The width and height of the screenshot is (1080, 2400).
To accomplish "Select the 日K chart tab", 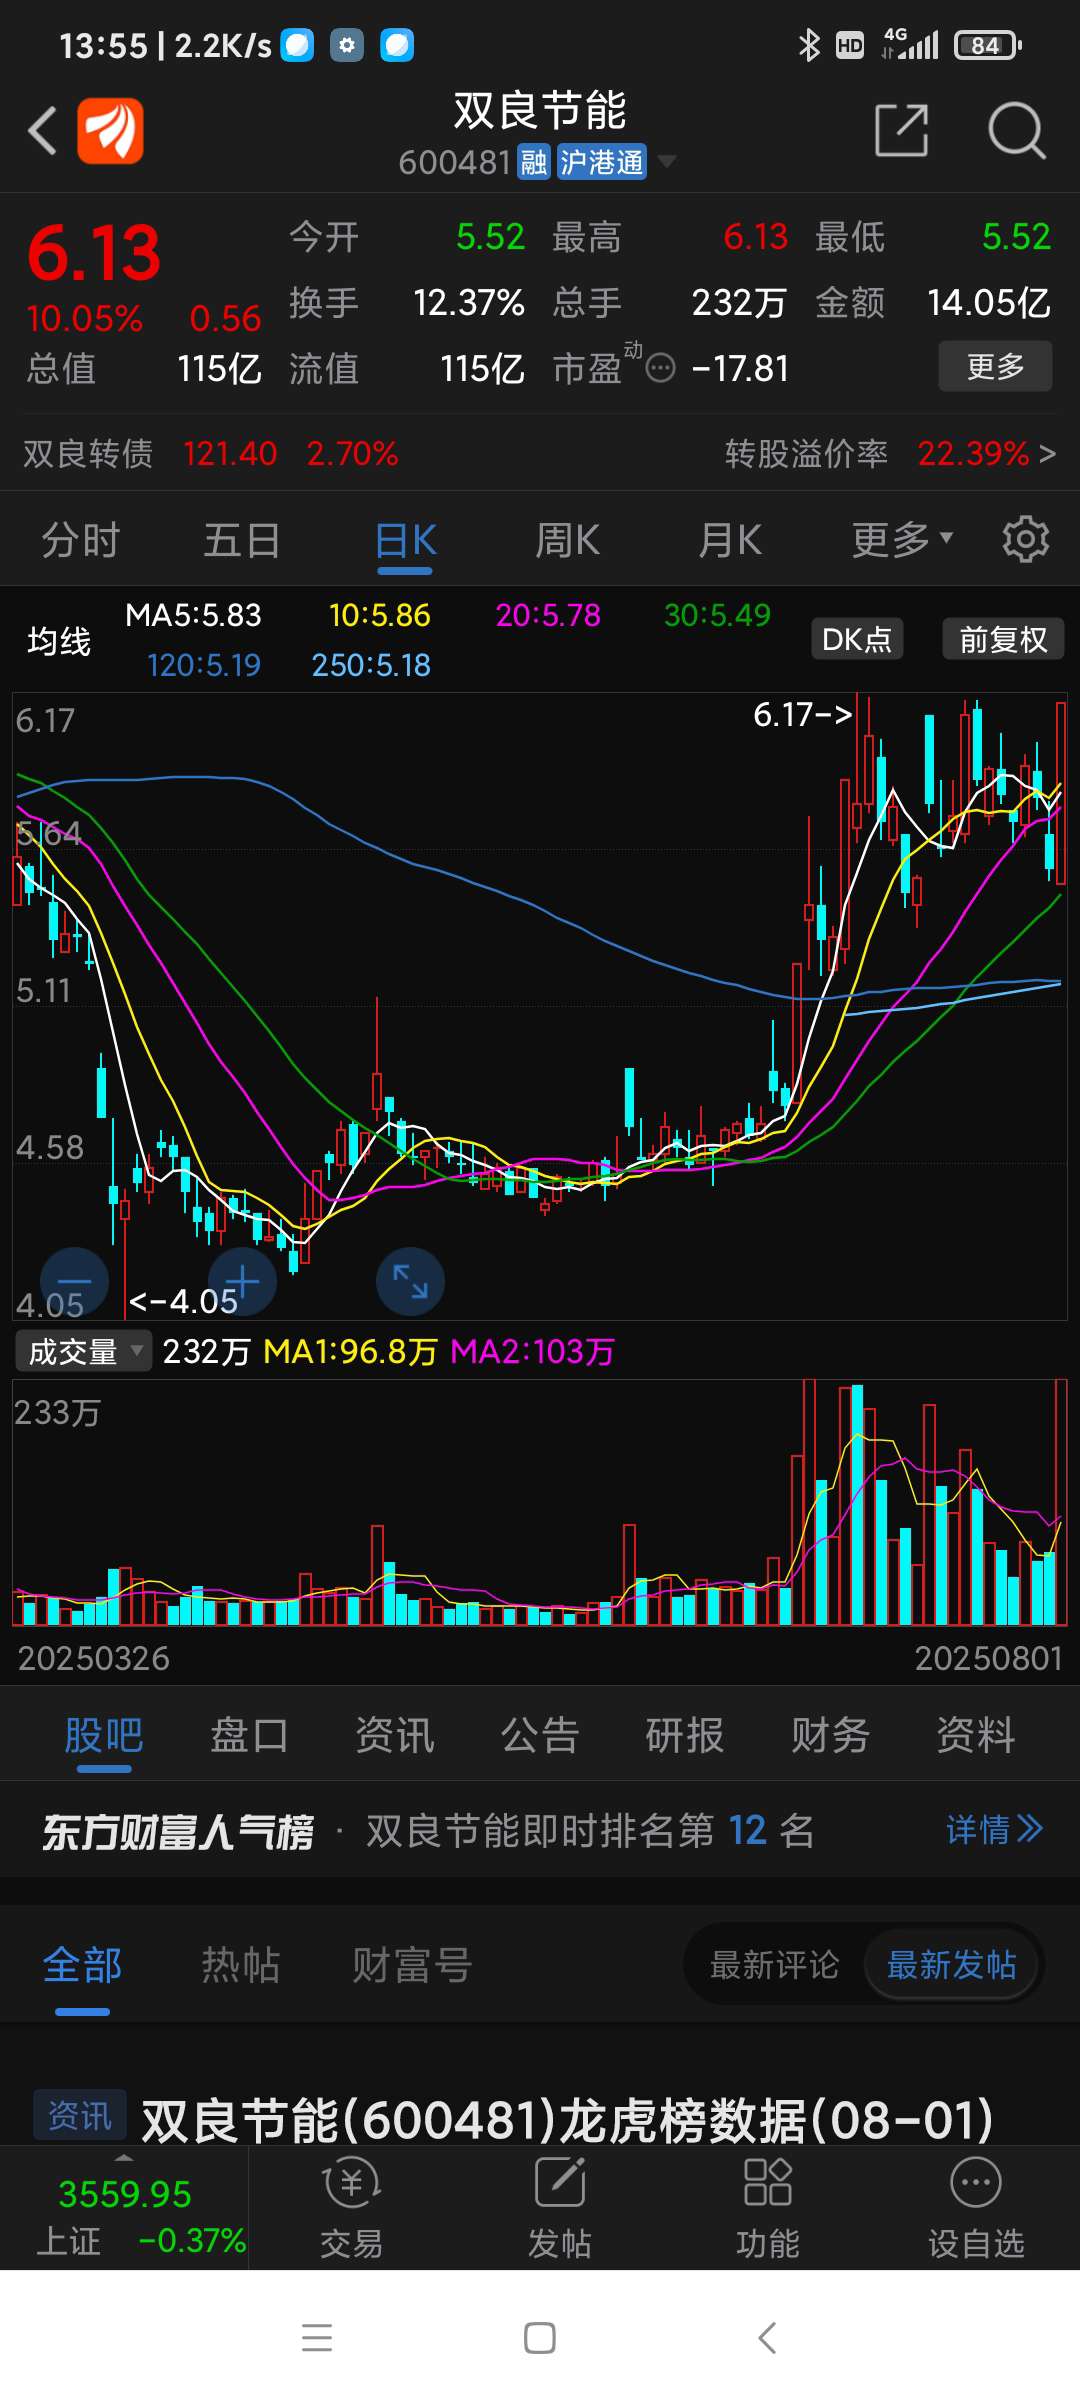I will tap(405, 540).
